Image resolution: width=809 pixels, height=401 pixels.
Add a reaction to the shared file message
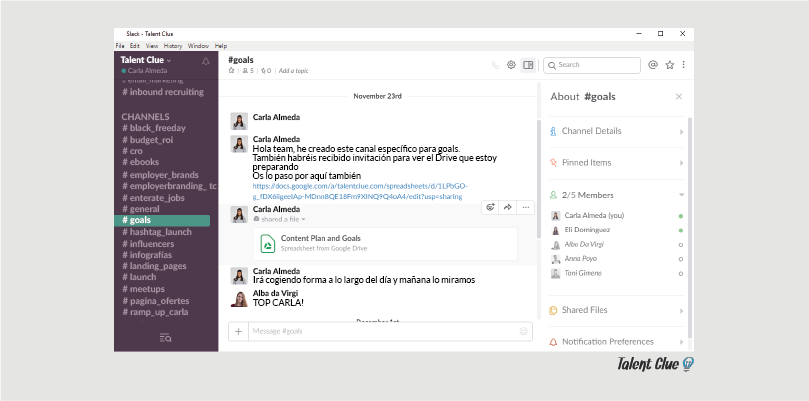(491, 207)
